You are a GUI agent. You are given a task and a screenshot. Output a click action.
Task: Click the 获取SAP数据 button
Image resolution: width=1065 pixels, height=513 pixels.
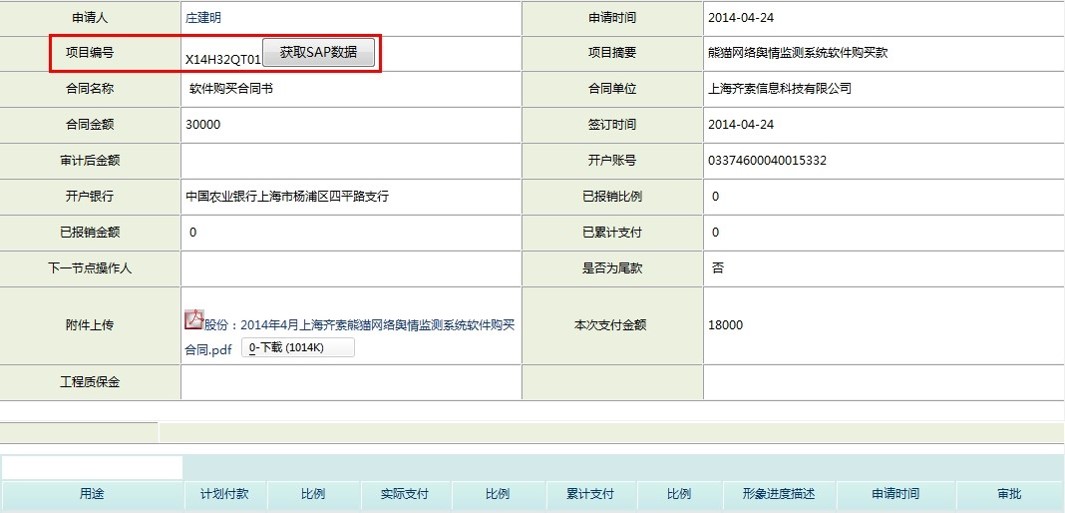tap(318, 53)
